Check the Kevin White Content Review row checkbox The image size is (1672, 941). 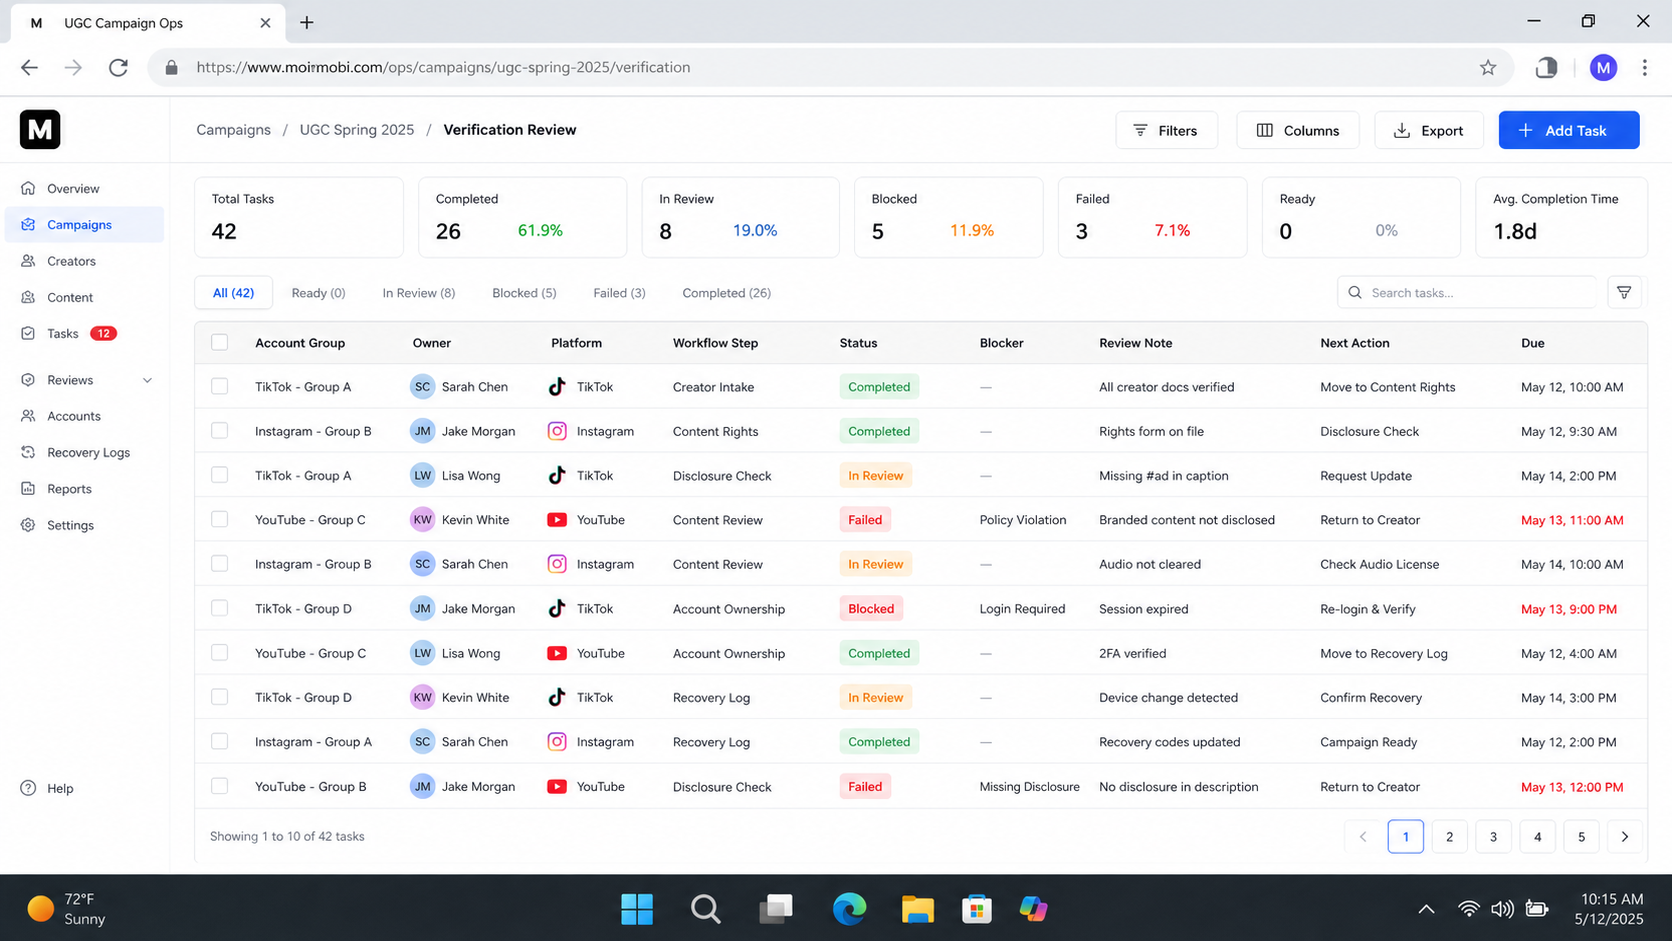pyautogui.click(x=219, y=519)
